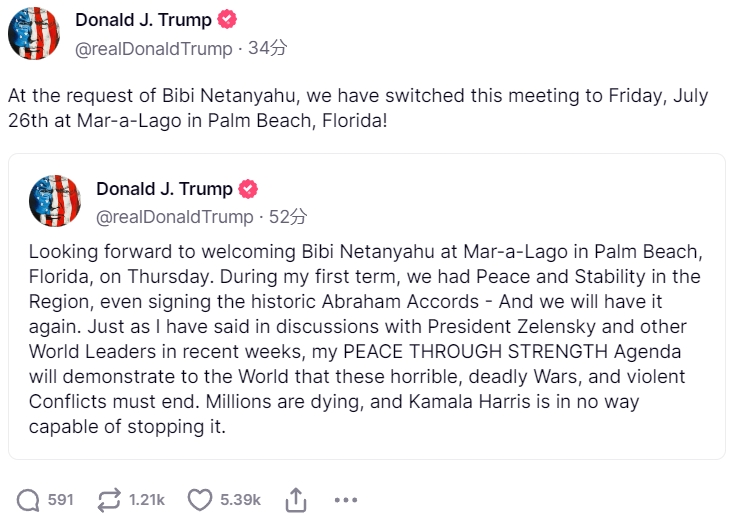Image resolution: width=732 pixels, height=519 pixels.
Task: Click the main post author name Donald J. Trump
Action: pos(142,20)
